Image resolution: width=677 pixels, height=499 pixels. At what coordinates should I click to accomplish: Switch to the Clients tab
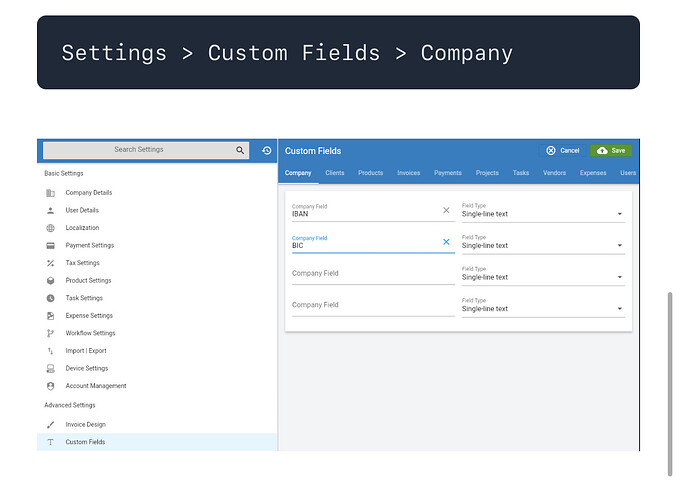click(x=334, y=173)
